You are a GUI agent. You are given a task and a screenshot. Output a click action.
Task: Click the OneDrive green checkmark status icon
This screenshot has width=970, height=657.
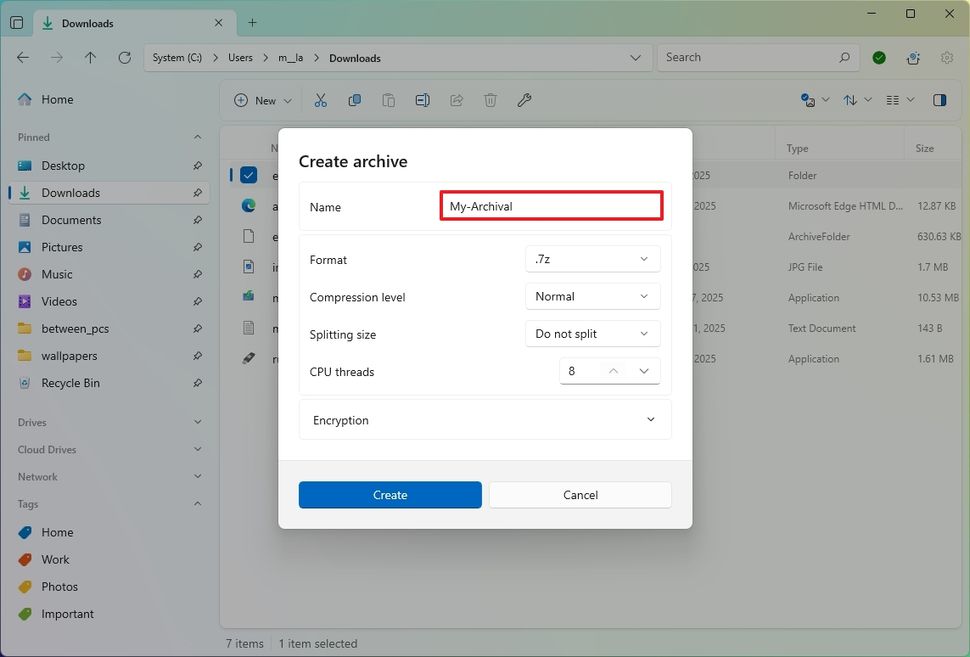(x=878, y=57)
